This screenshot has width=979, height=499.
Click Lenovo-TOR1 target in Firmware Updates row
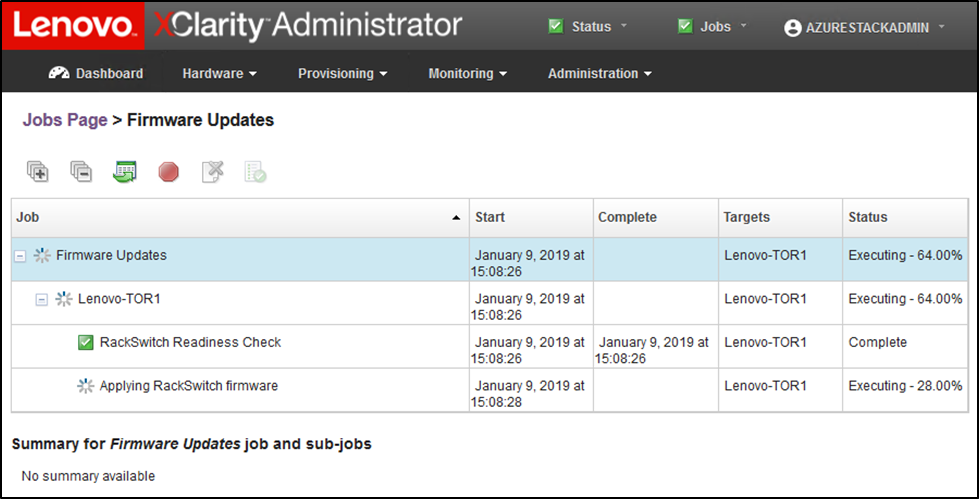click(765, 255)
